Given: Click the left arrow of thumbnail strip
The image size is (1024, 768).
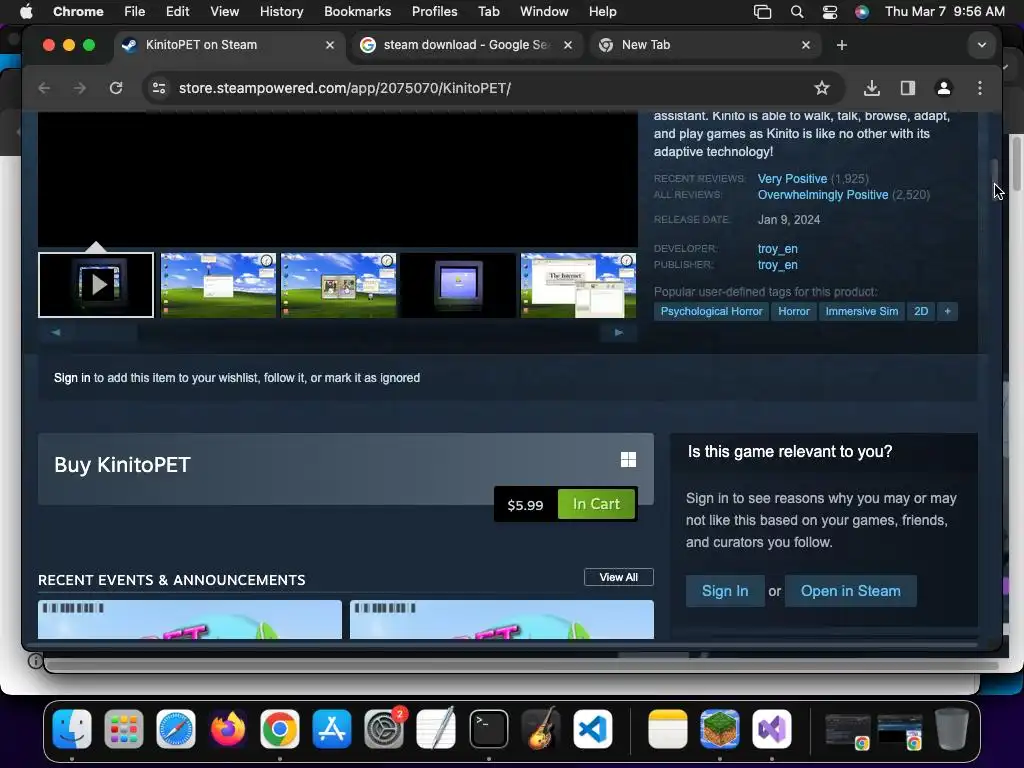Looking at the screenshot, I should [56, 332].
